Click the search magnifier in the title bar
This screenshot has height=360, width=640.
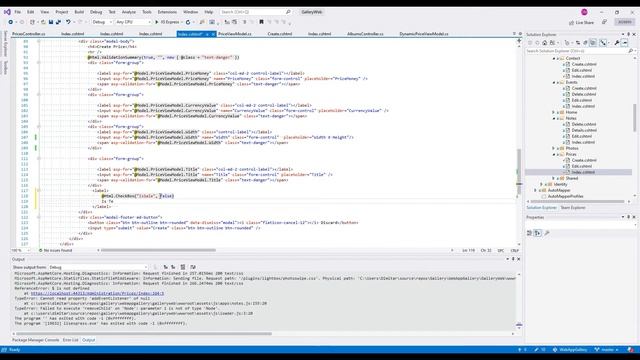[288, 12]
